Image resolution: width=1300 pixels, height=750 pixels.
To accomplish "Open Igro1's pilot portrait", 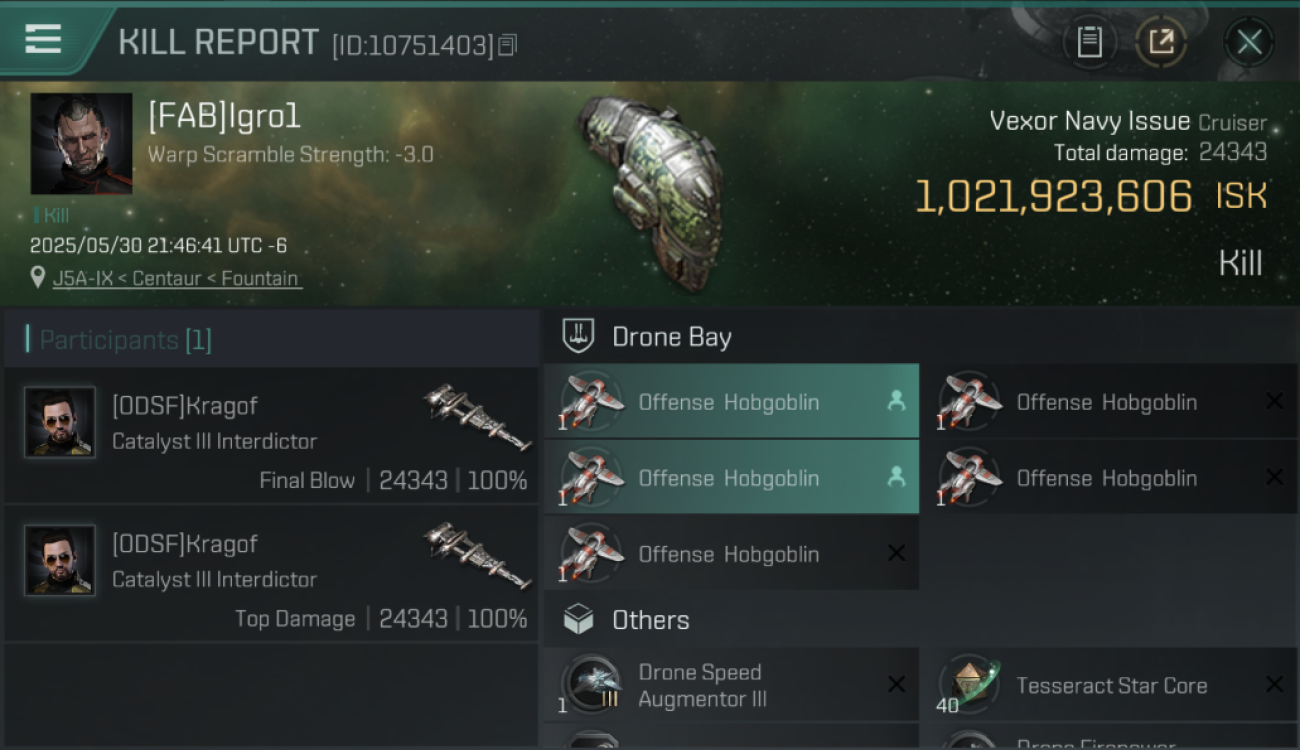I will coord(81,143).
